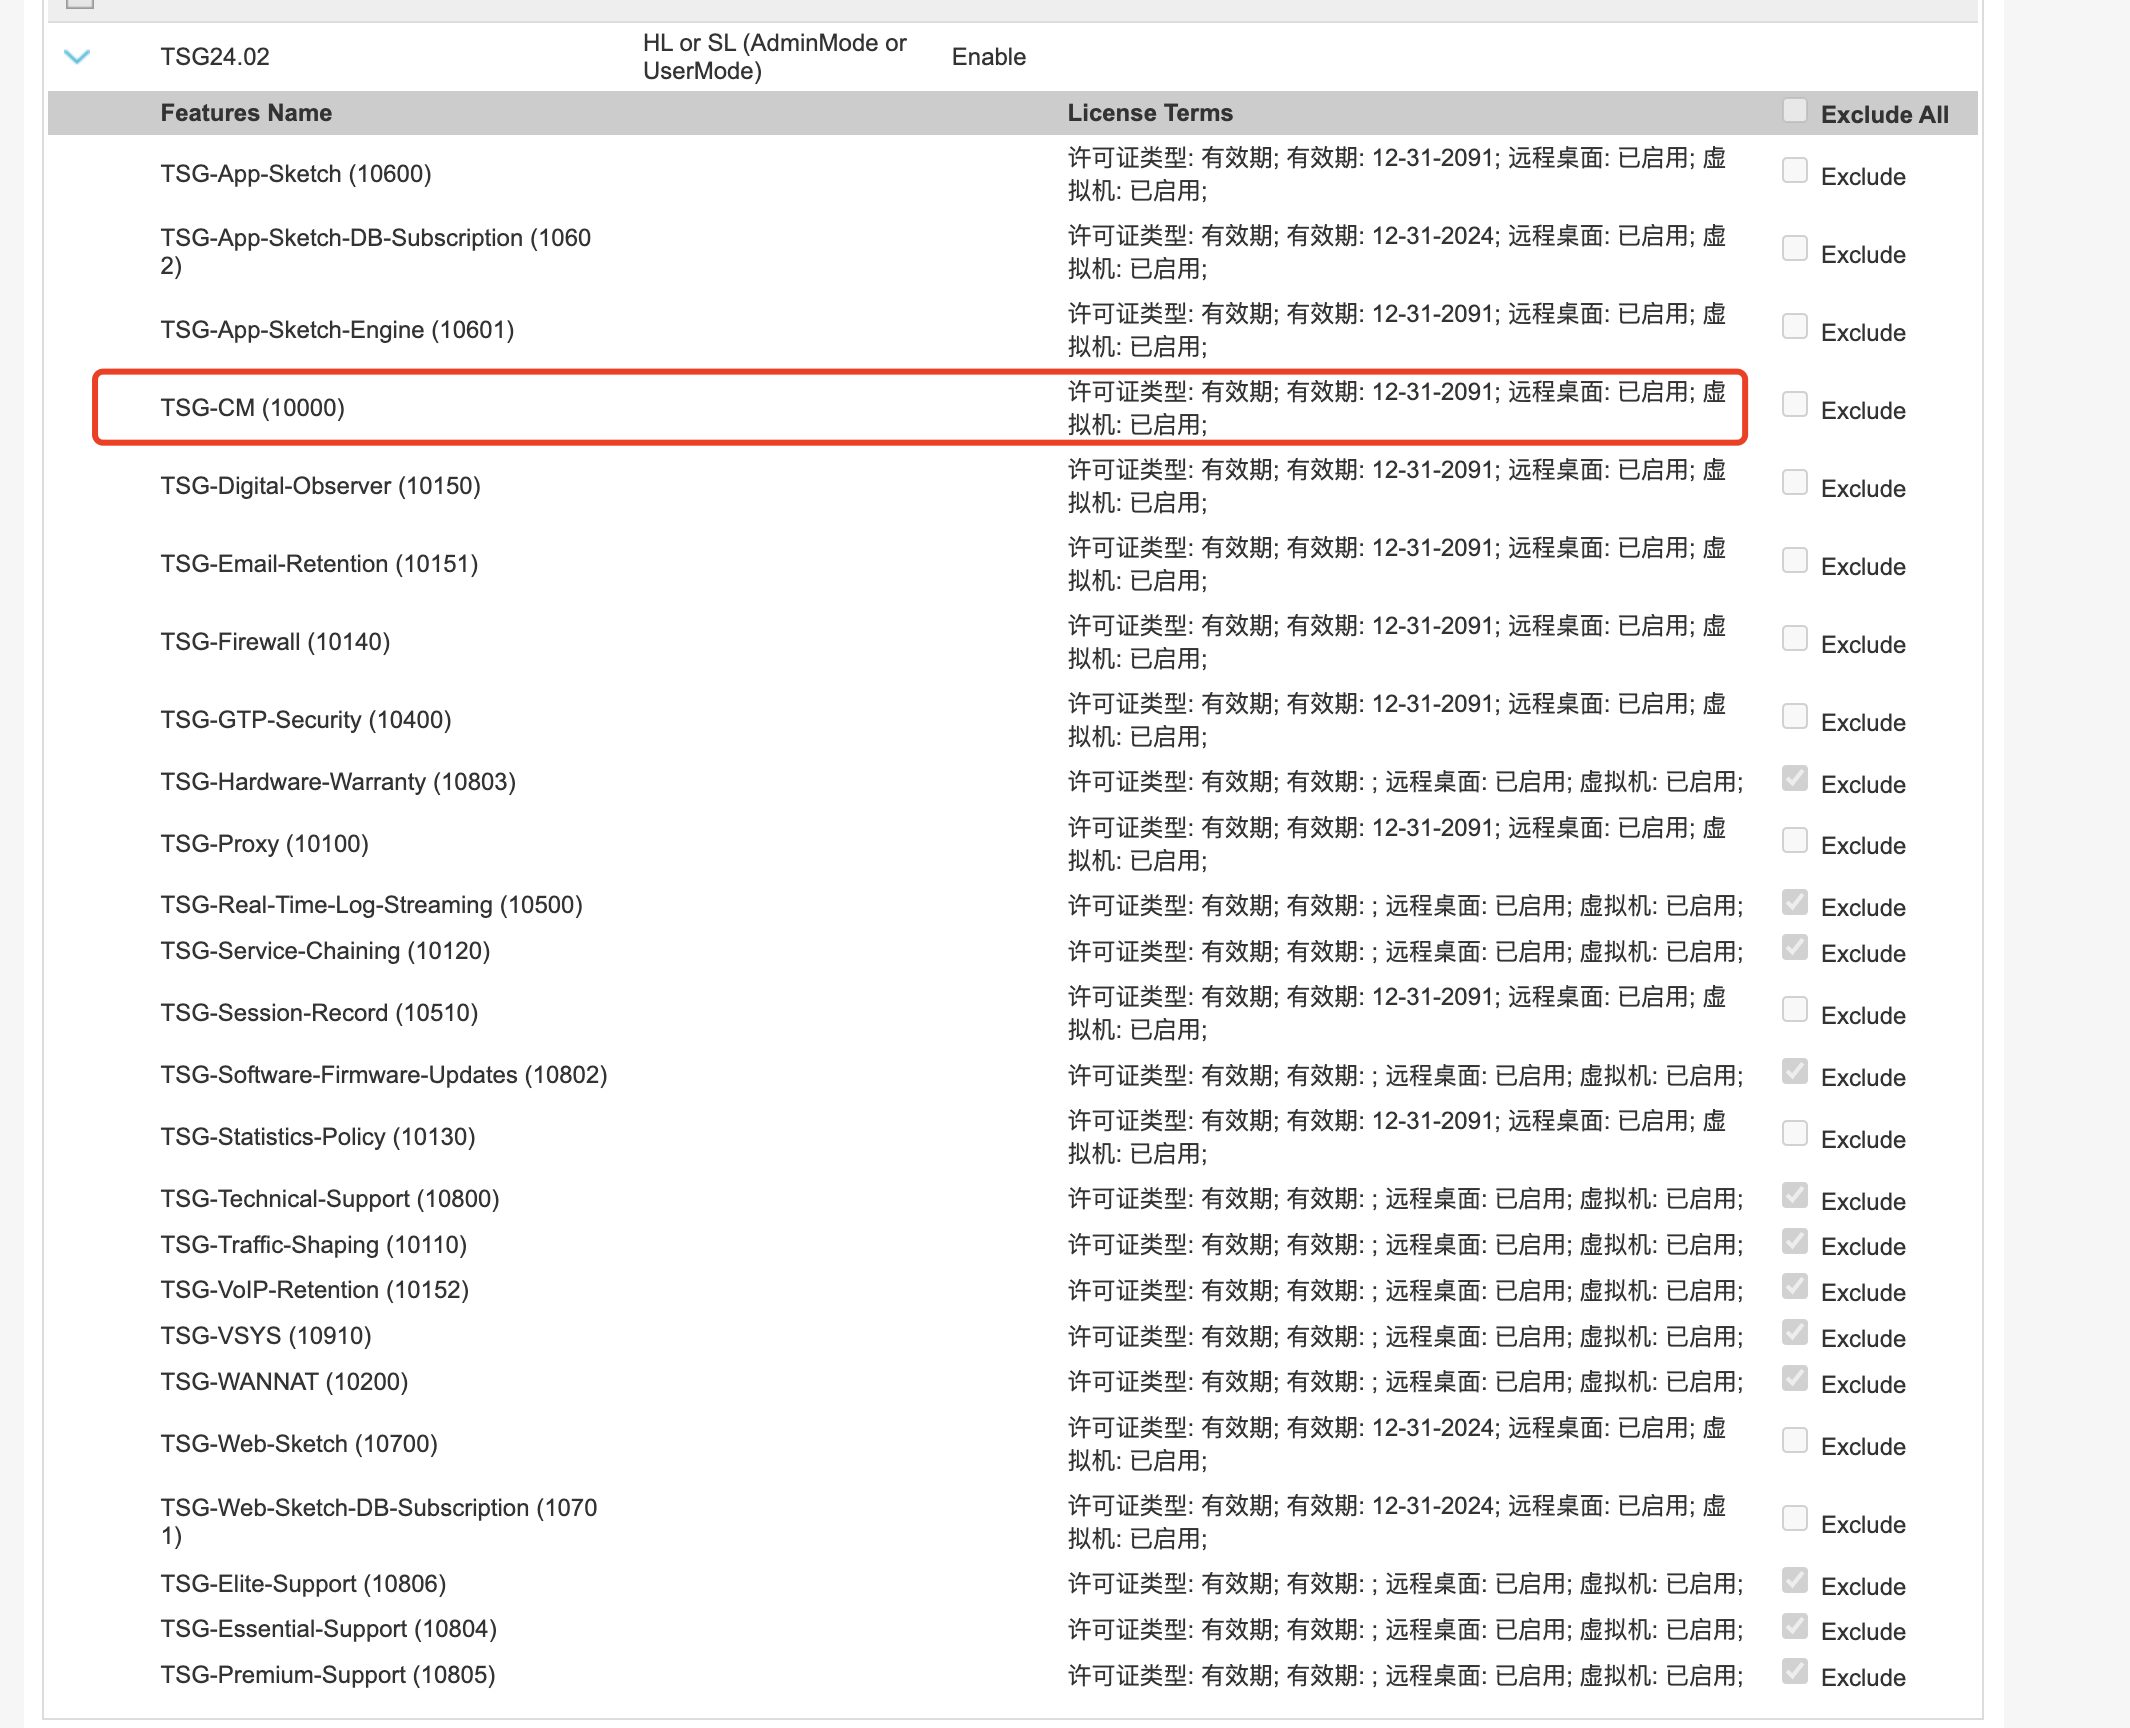Exclude TSG-Digital-Observer (10150) feature

(1795, 483)
